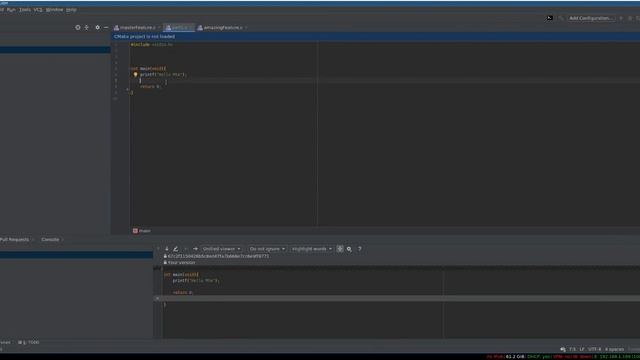Viewport: 640px width, 360px height.
Task: Open the Run menu
Action: [11, 9]
